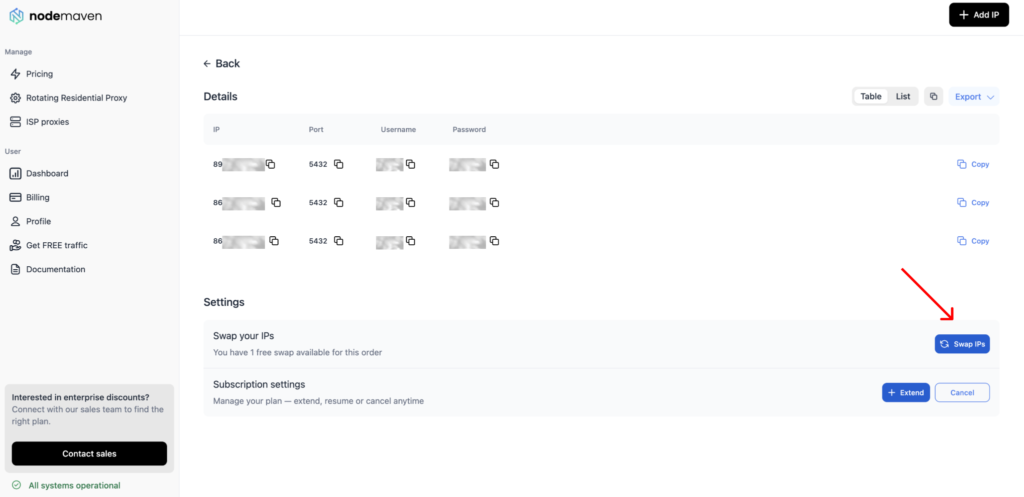
Task: Click the Username column header
Action: [398, 129]
